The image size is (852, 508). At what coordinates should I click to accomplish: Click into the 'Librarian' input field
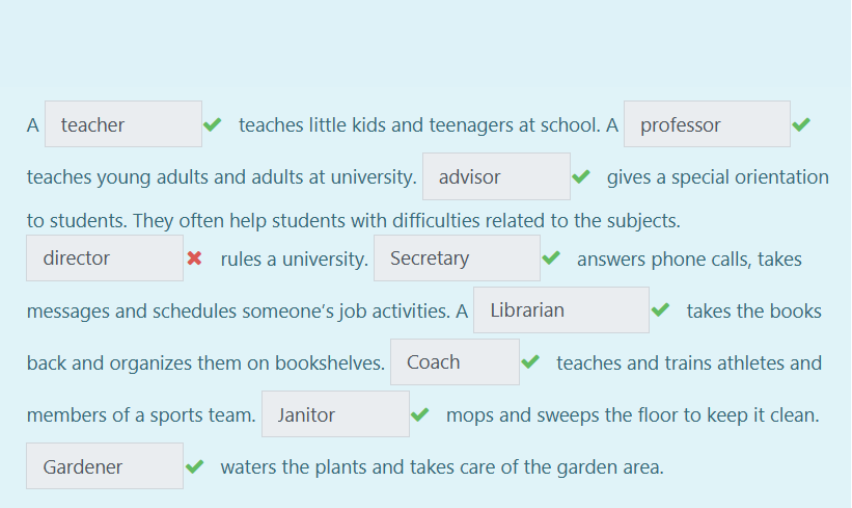click(x=560, y=310)
